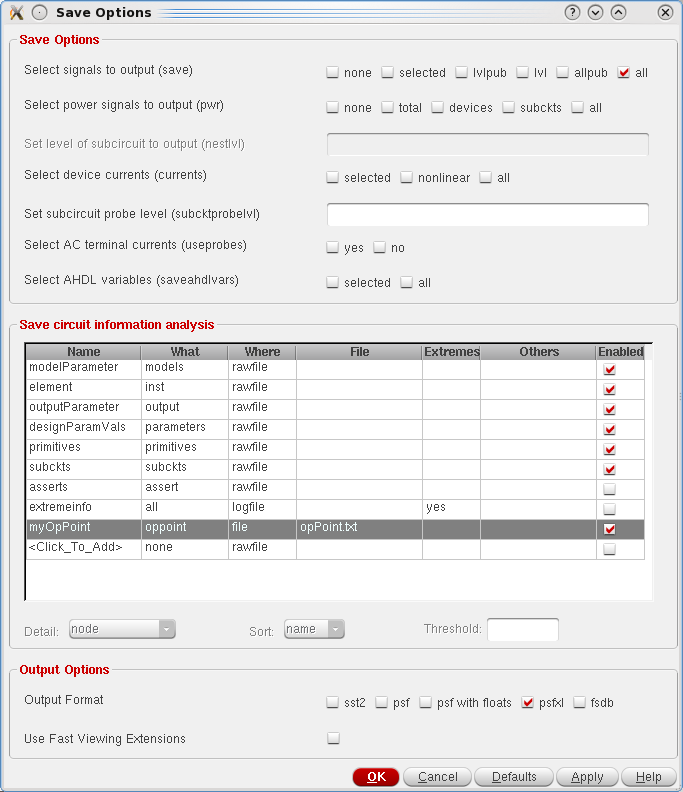Click the 'Name' column header

click(x=84, y=352)
